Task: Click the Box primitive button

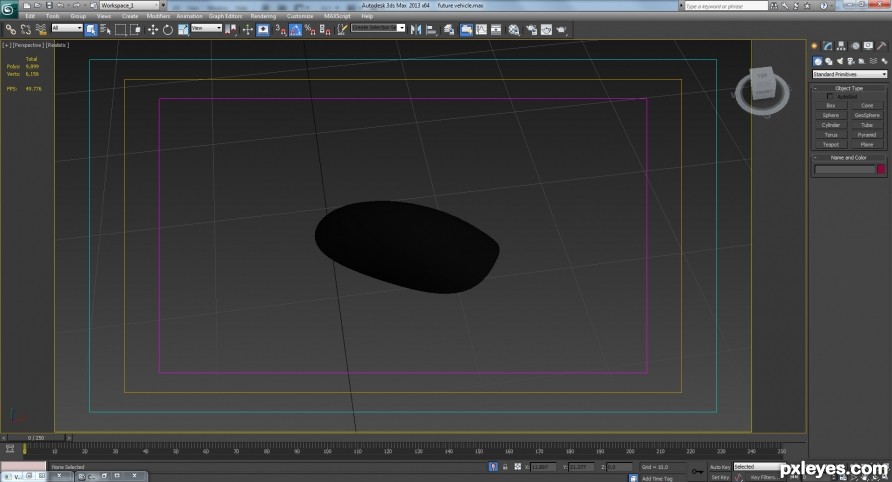Action: (831, 106)
